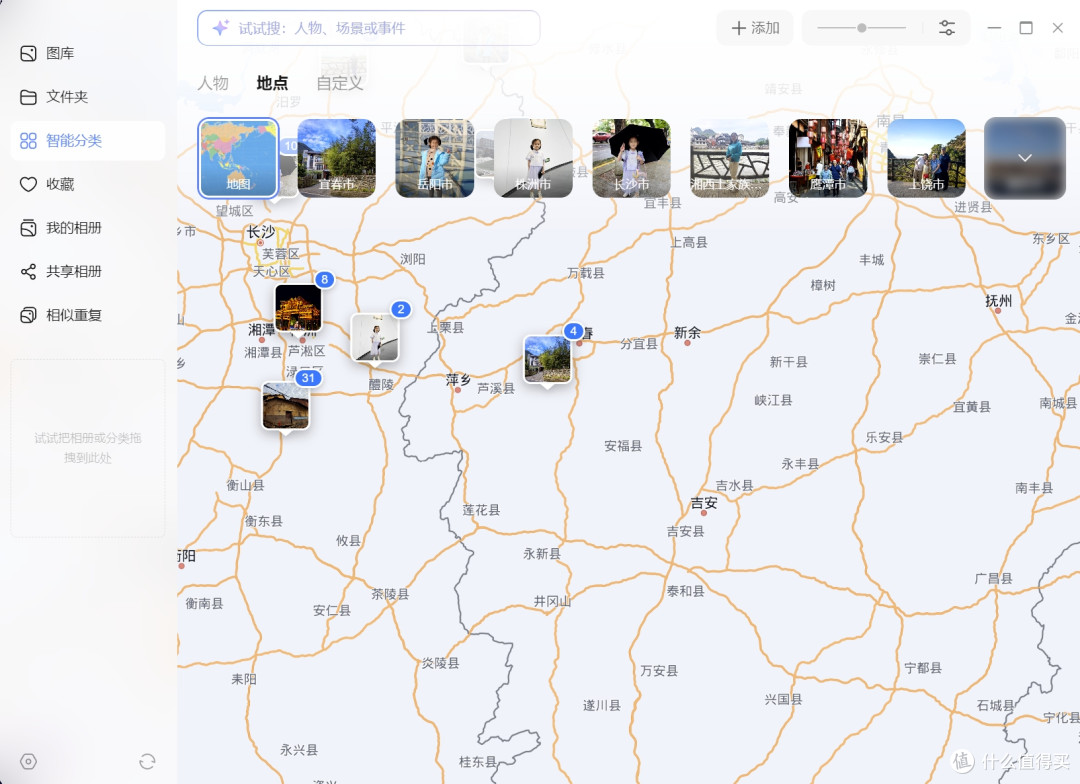This screenshot has width=1080, height=784.
Task: Click the 茶陵县 label on map
Action: pos(391,594)
